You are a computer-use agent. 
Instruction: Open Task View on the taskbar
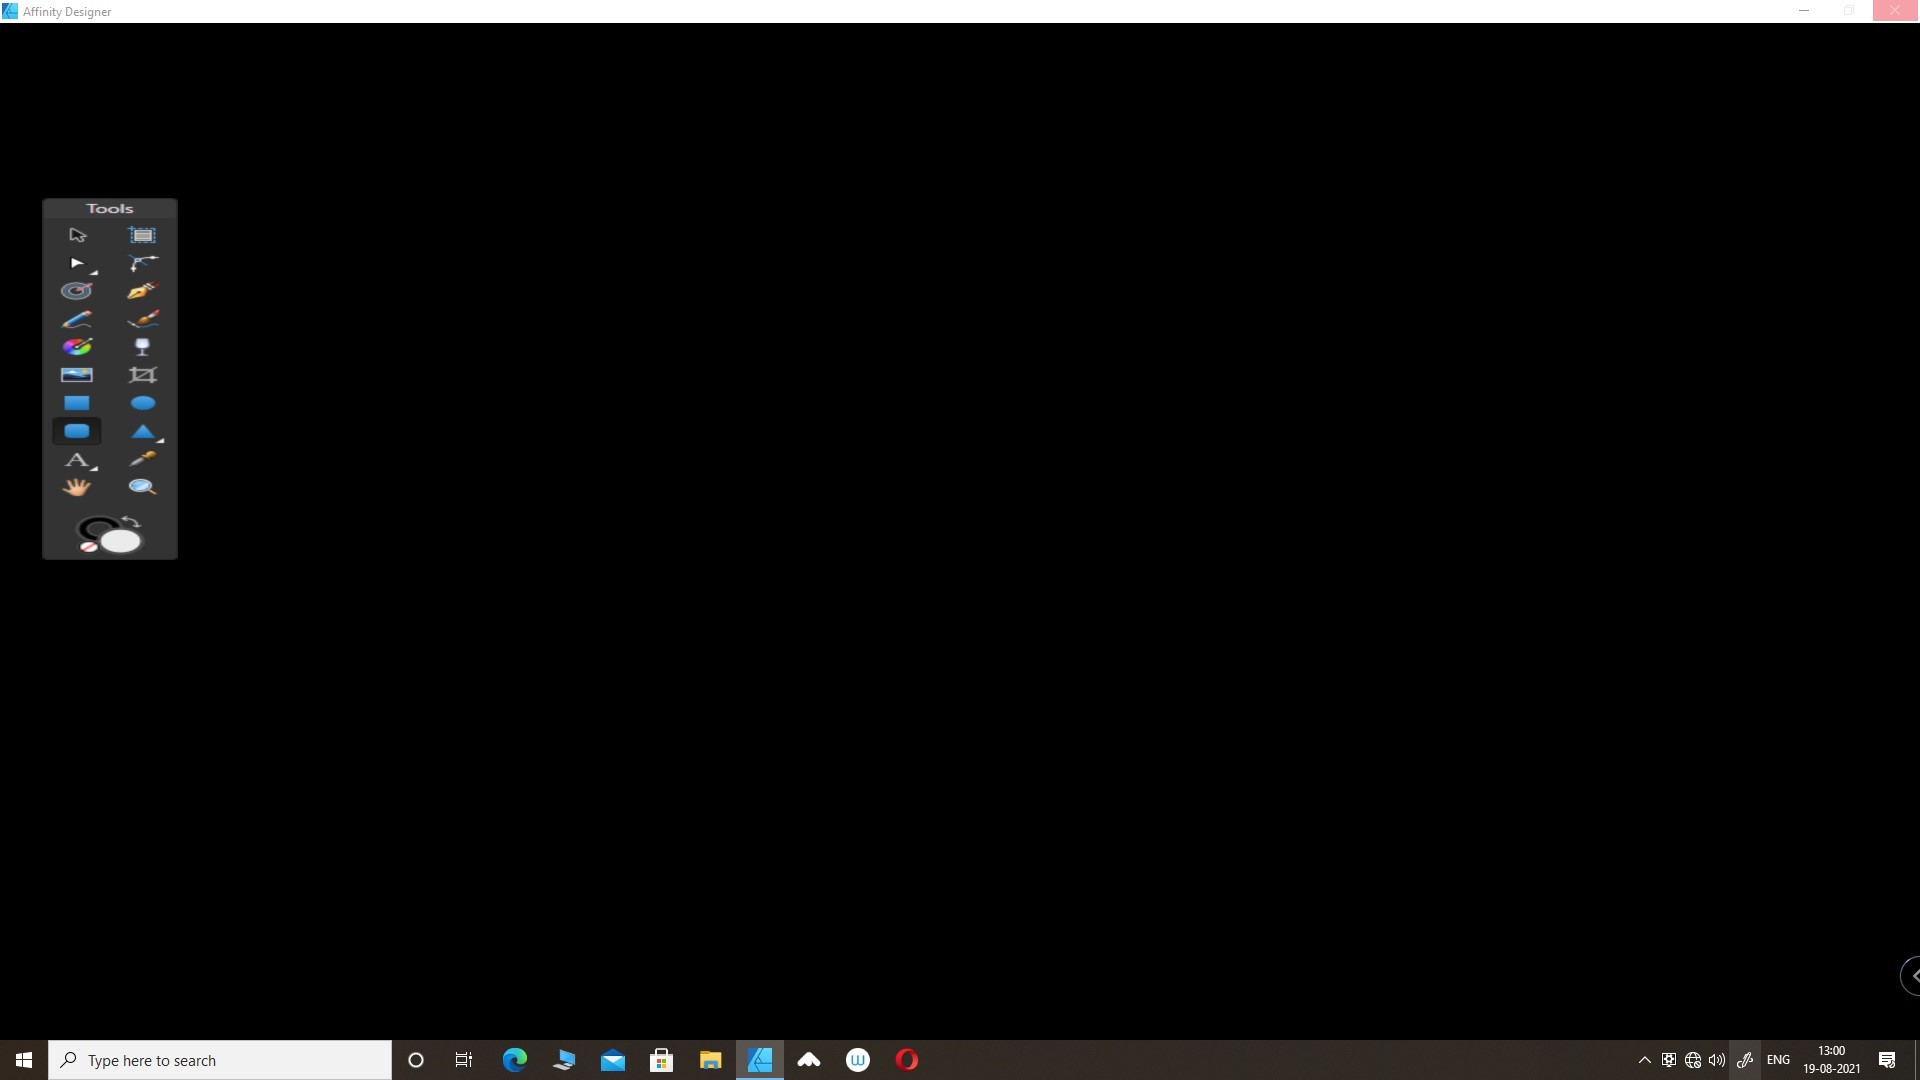tap(464, 1060)
